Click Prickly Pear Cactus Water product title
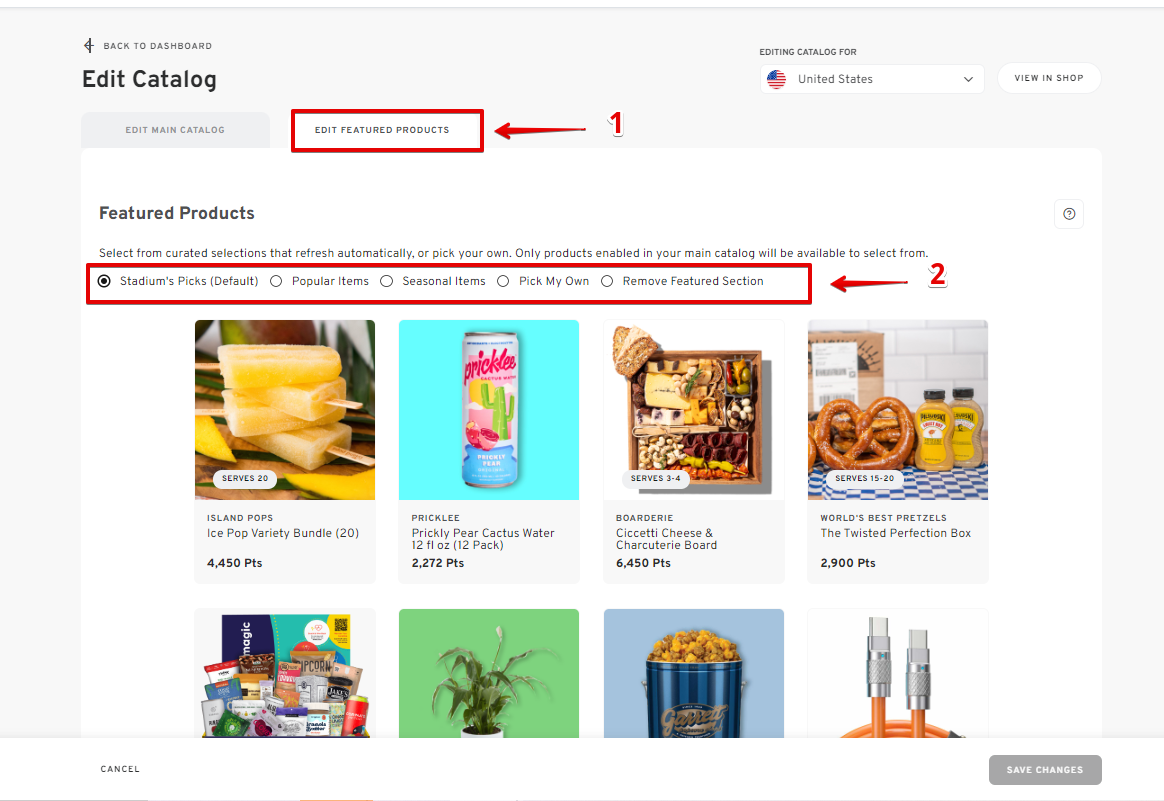 click(x=483, y=539)
